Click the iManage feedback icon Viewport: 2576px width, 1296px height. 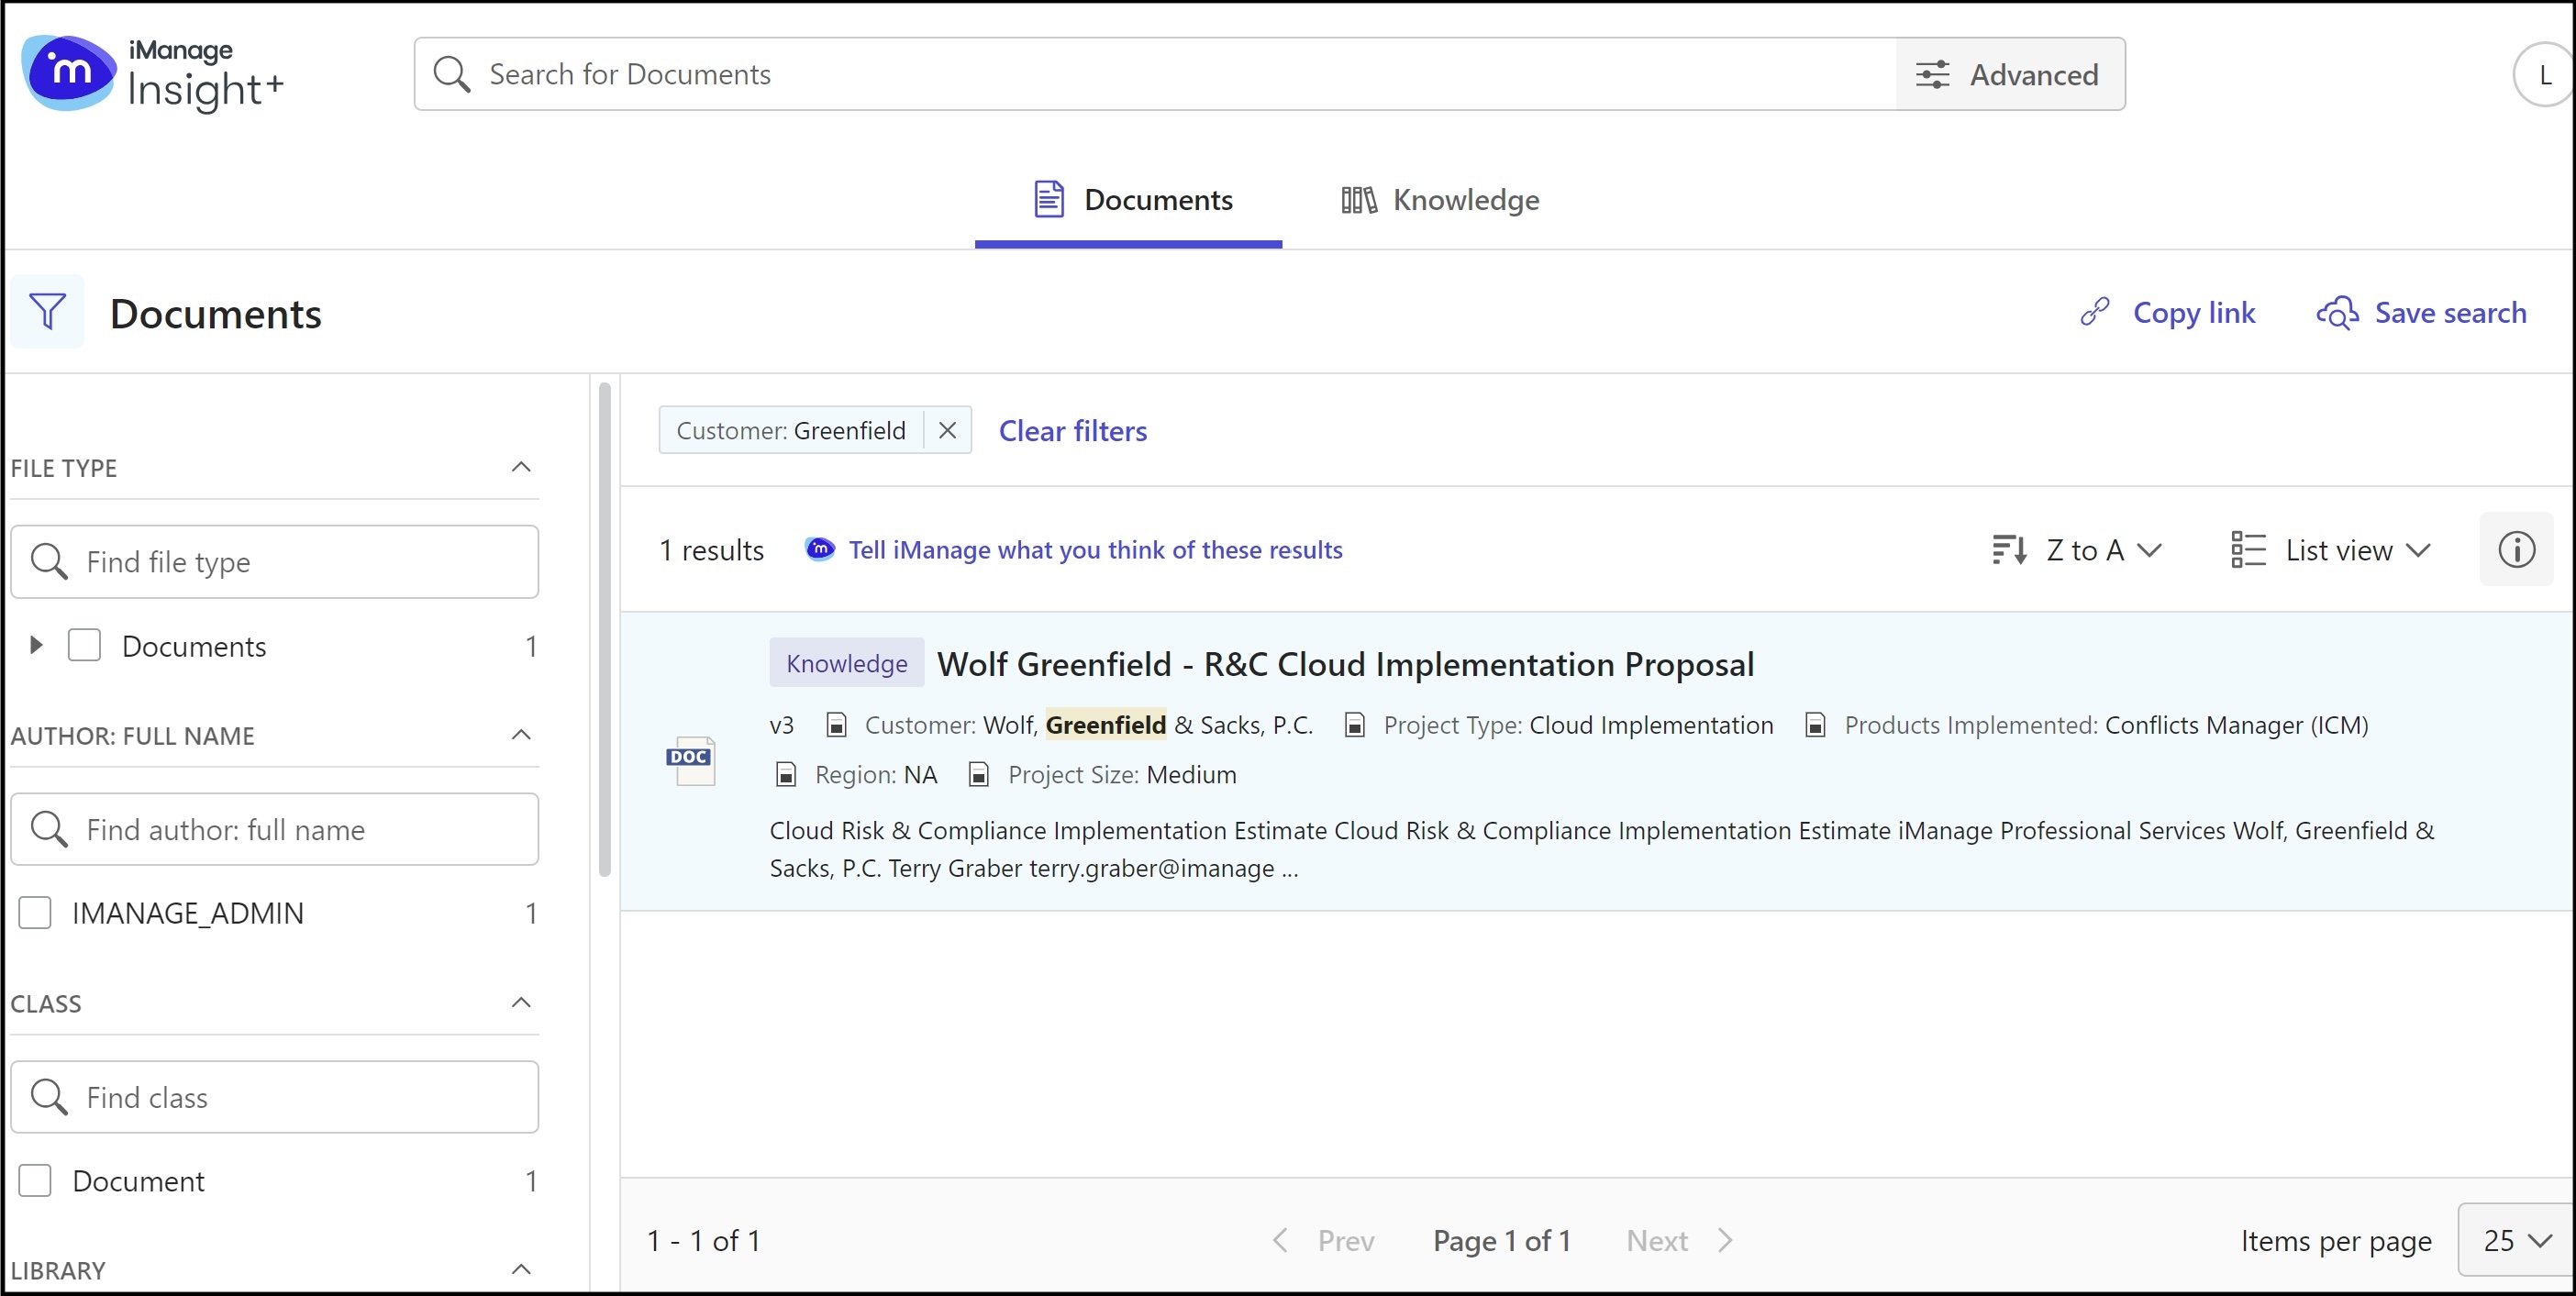[x=819, y=549]
